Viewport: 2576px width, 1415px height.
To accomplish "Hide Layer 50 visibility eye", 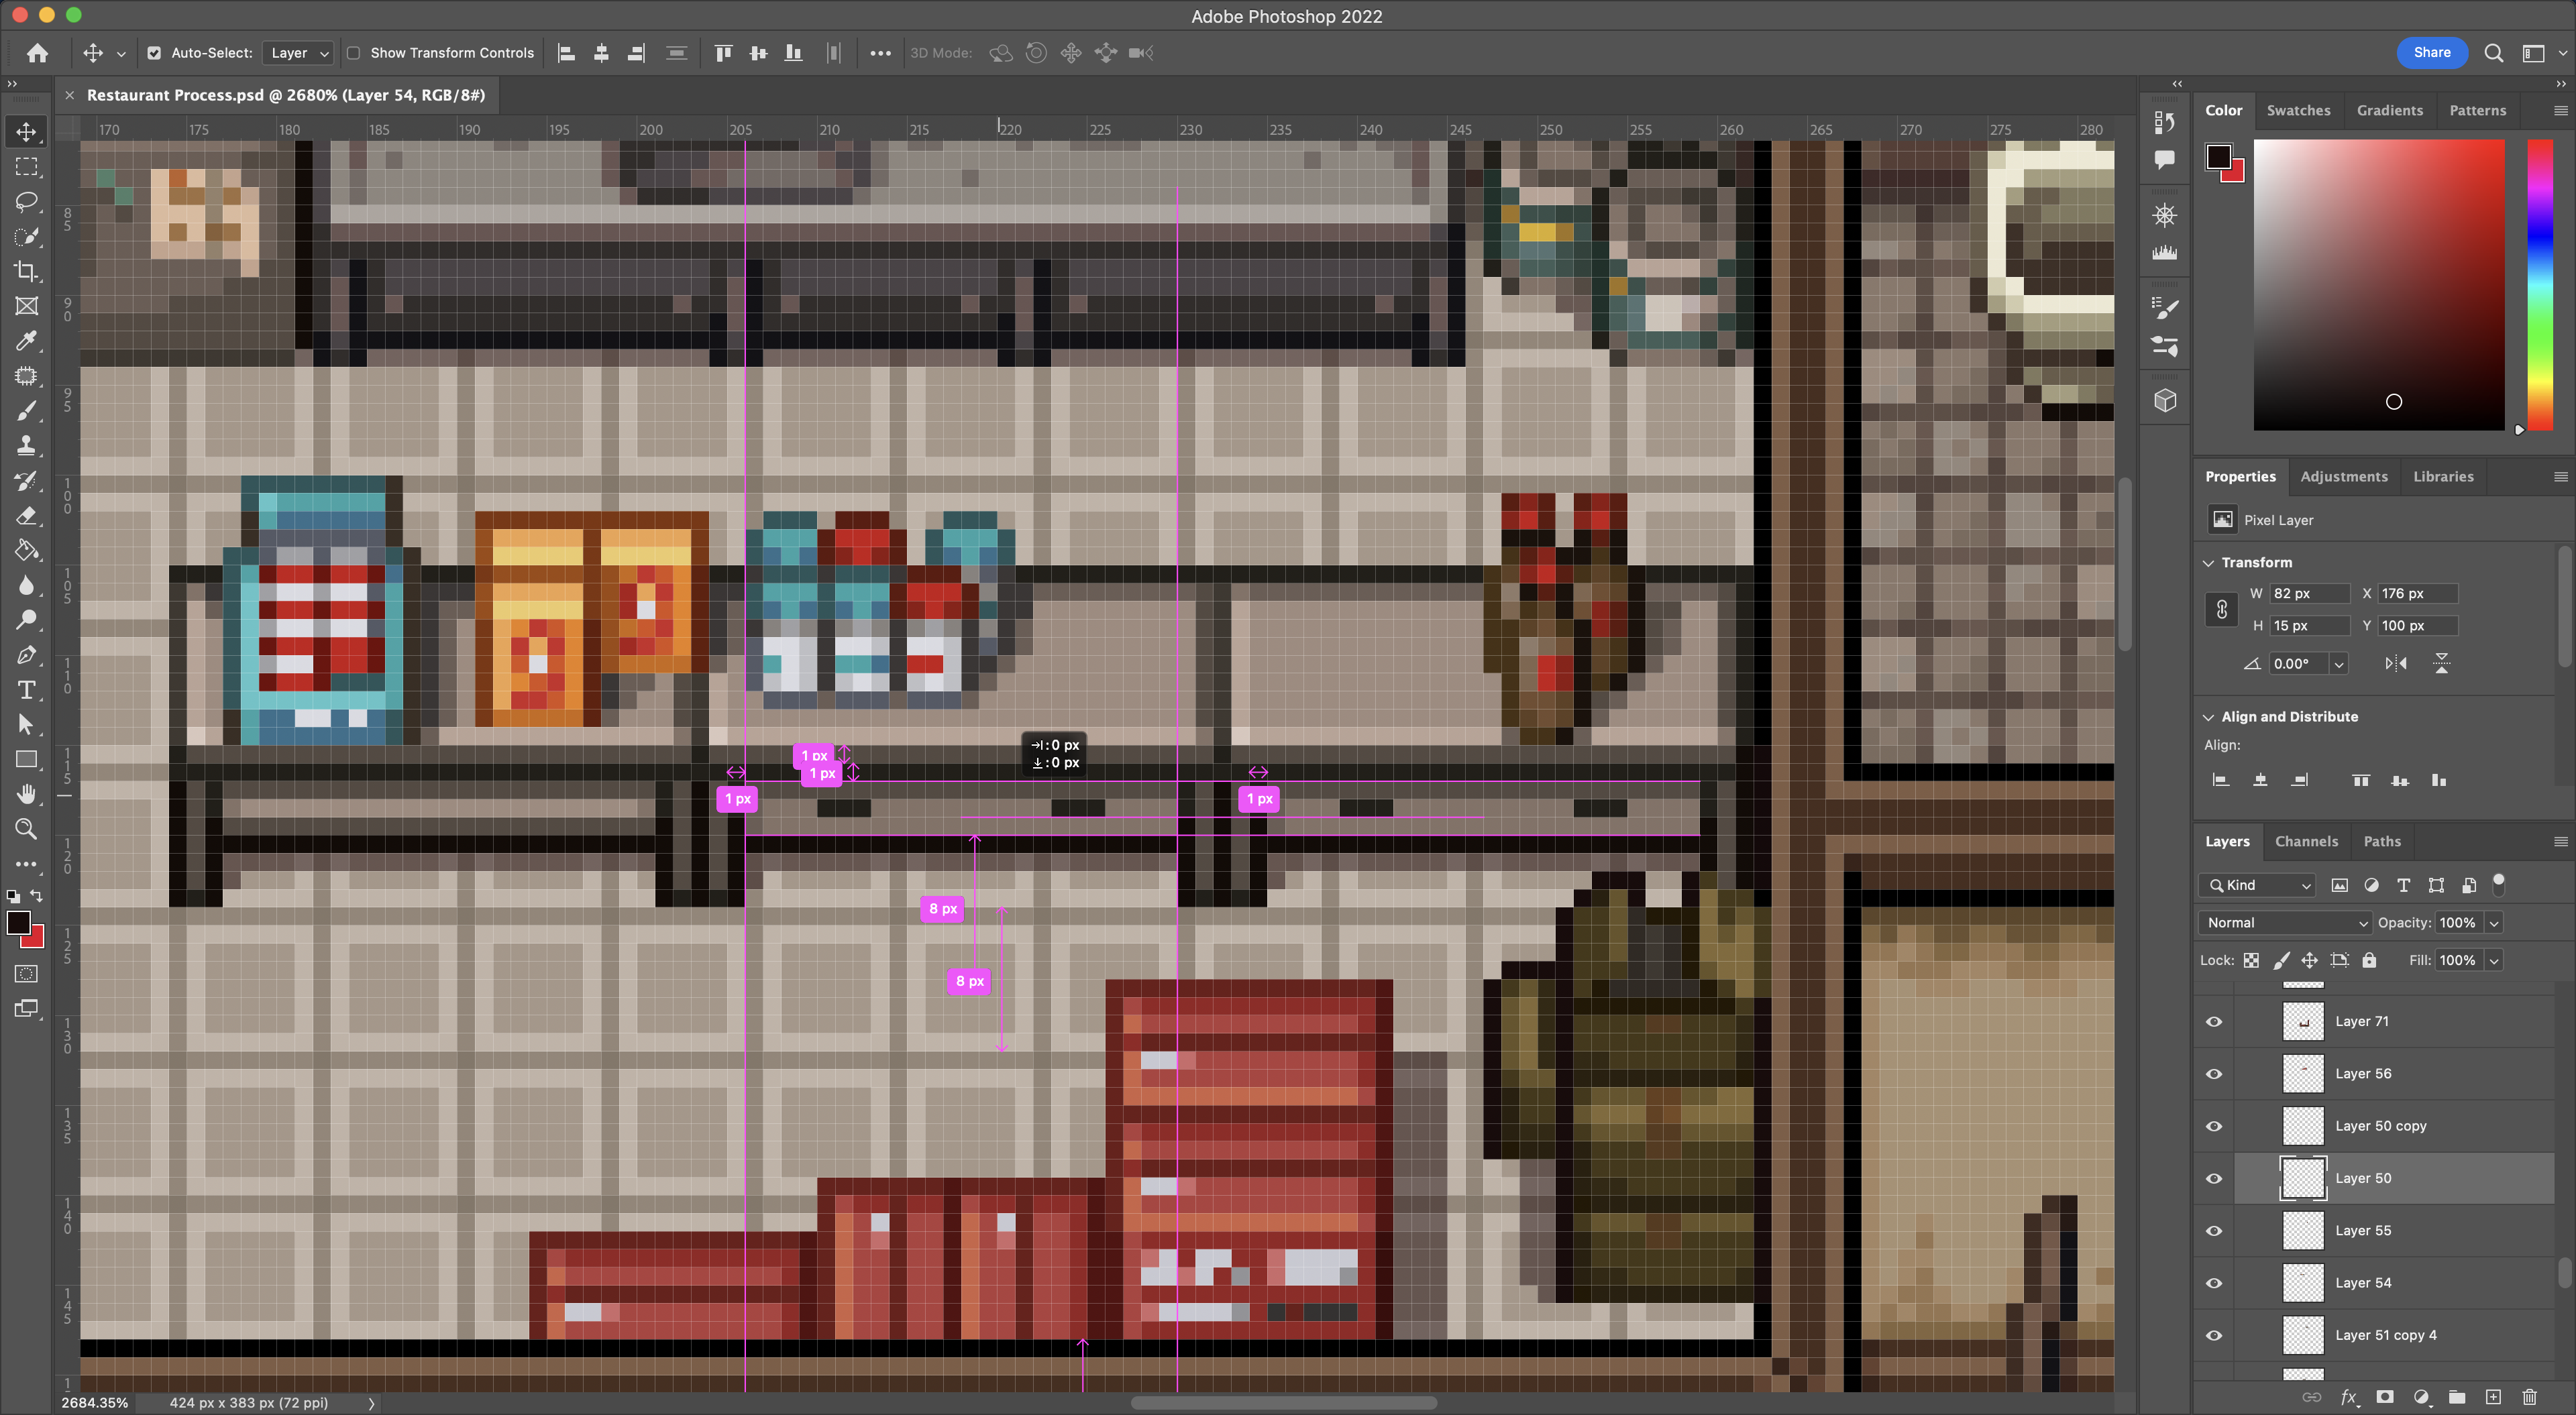I will (x=2214, y=1179).
